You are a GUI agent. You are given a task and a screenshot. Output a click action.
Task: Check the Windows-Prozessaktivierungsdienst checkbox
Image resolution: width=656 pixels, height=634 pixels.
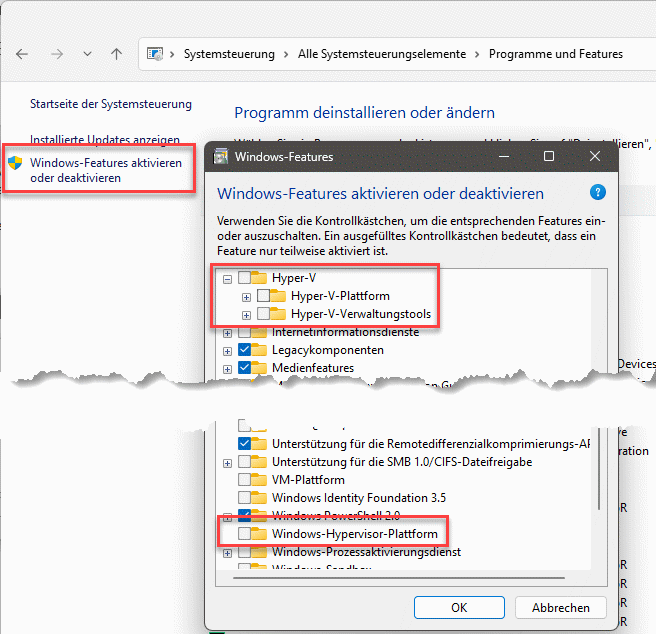(244, 552)
